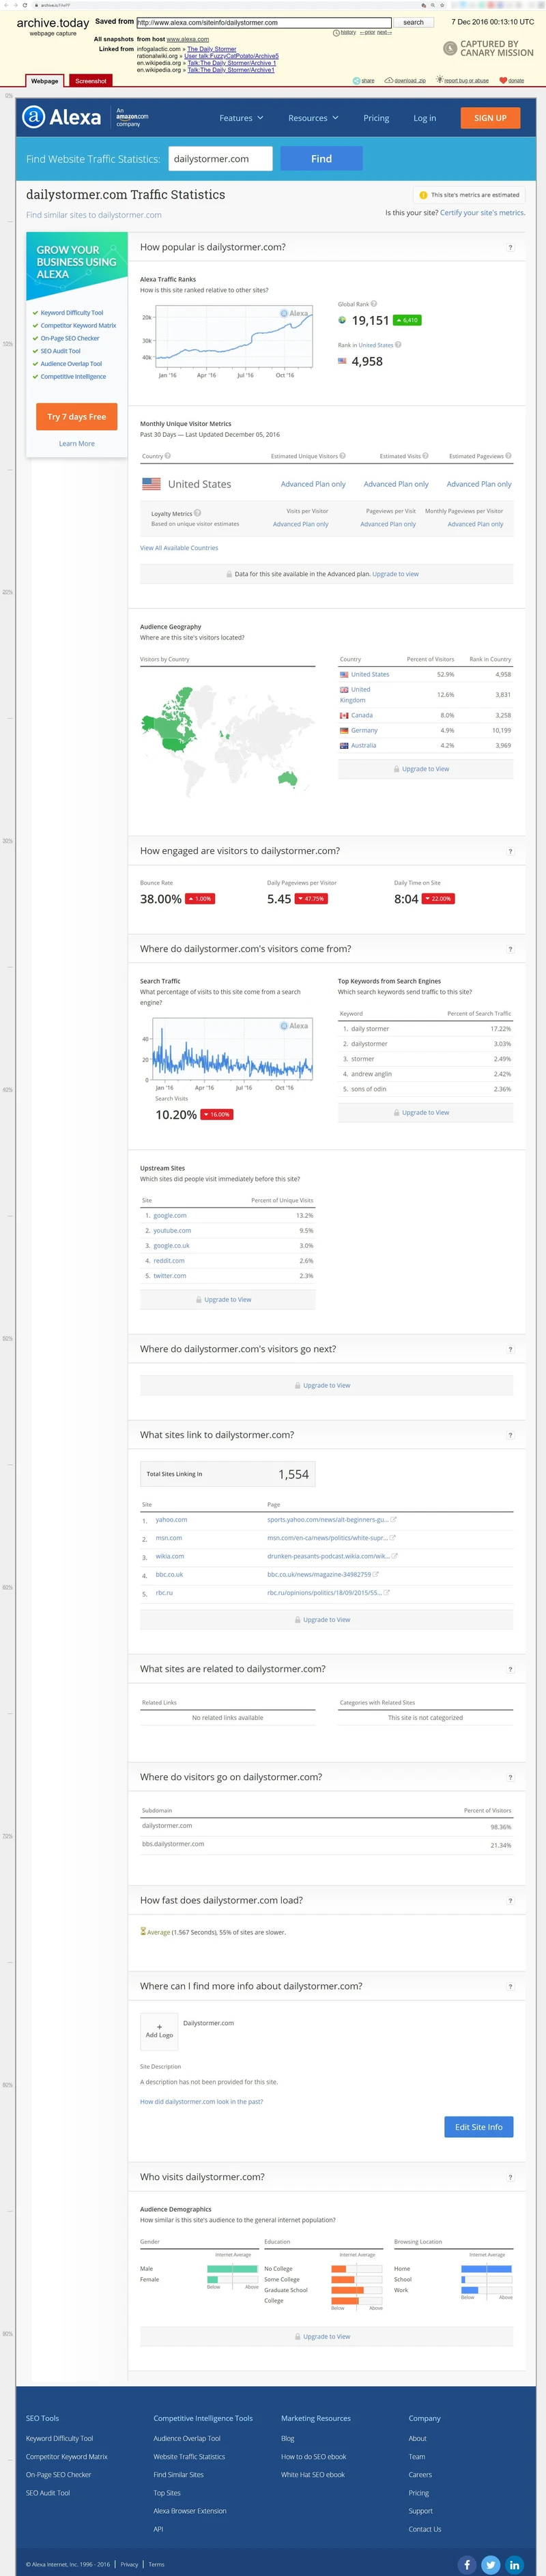Click the help icon beside 'How popular is dailystormer.com?'
This screenshot has height=2576, width=546.
point(510,247)
